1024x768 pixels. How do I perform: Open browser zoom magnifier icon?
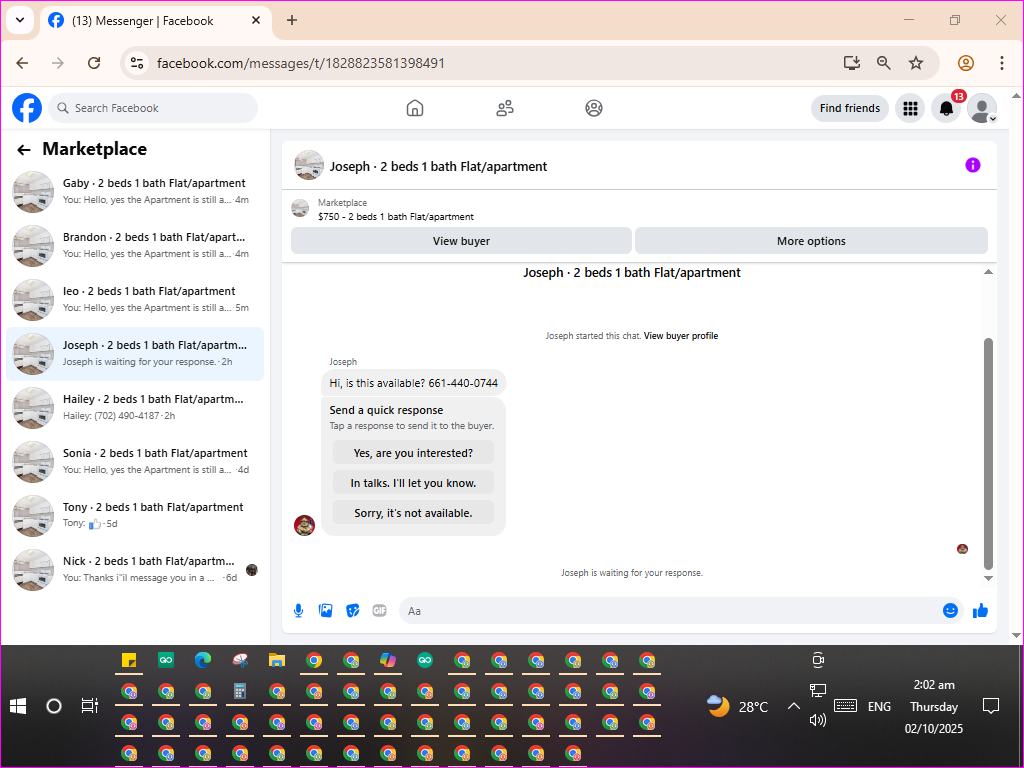(x=884, y=63)
